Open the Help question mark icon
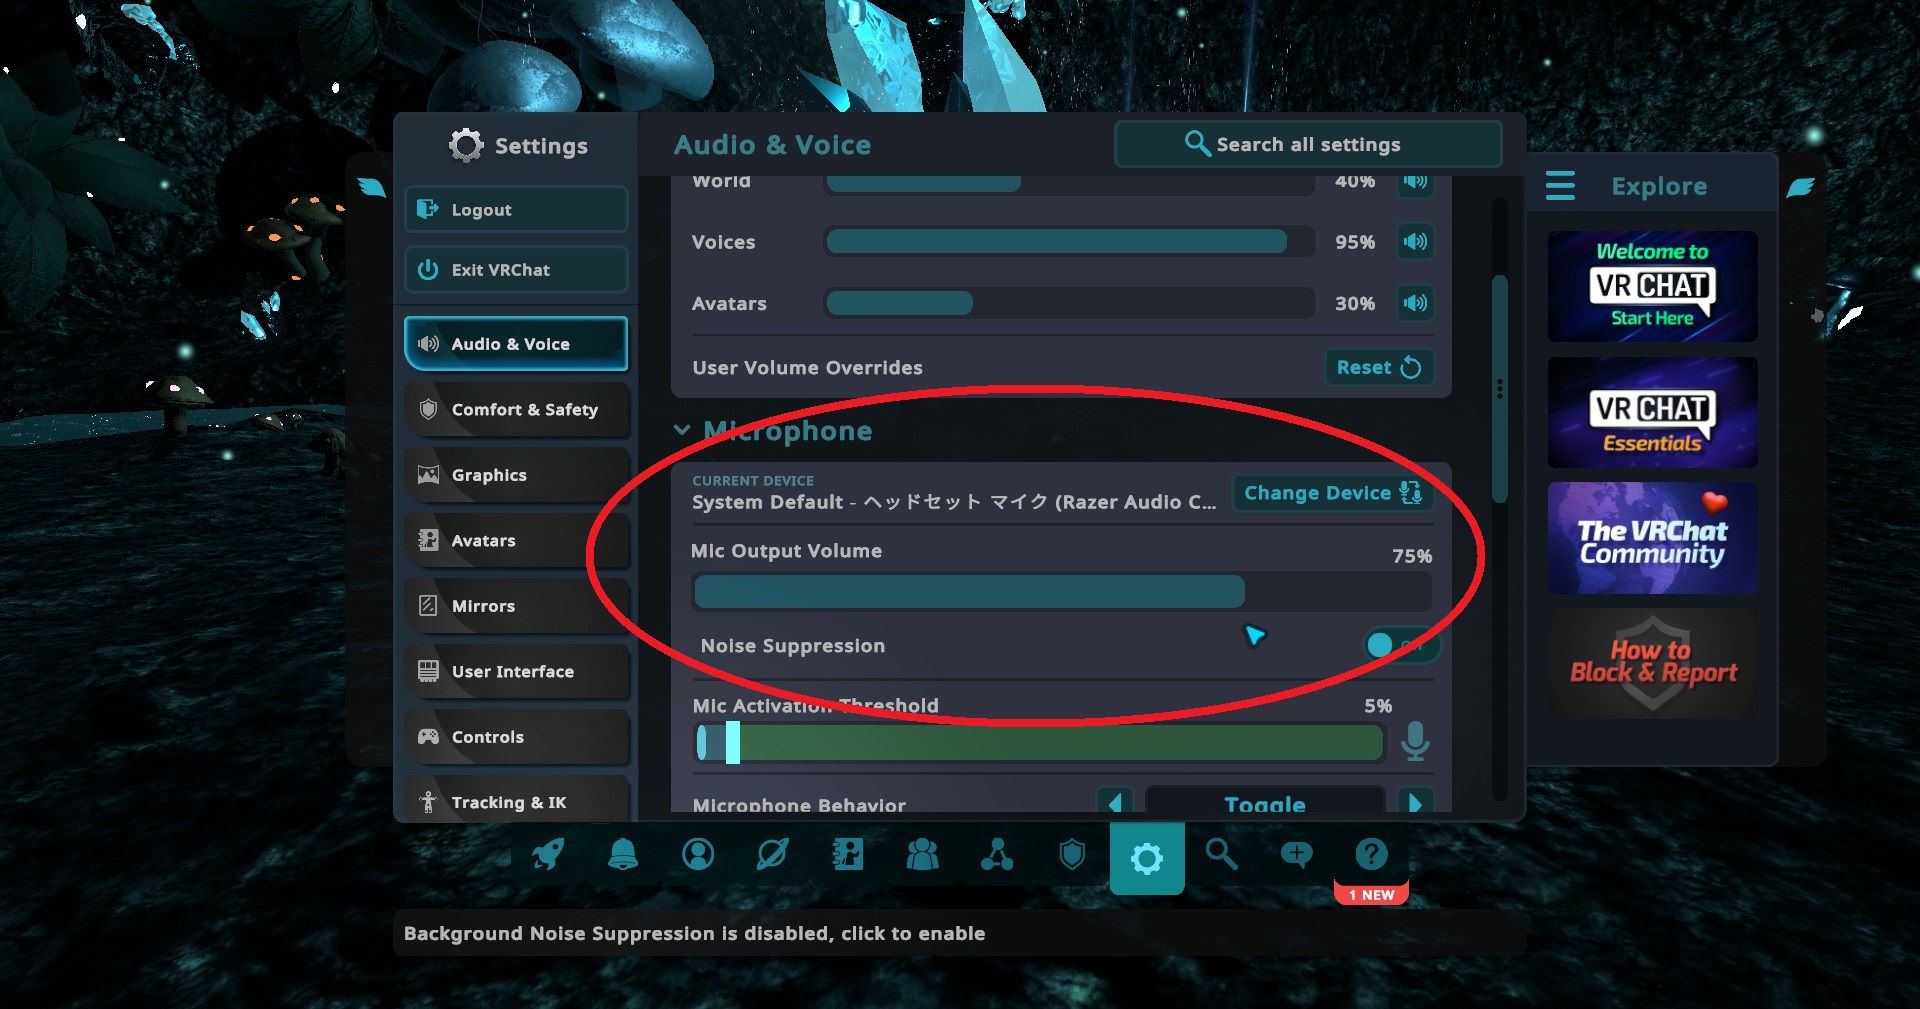The image size is (1920, 1009). point(1371,855)
